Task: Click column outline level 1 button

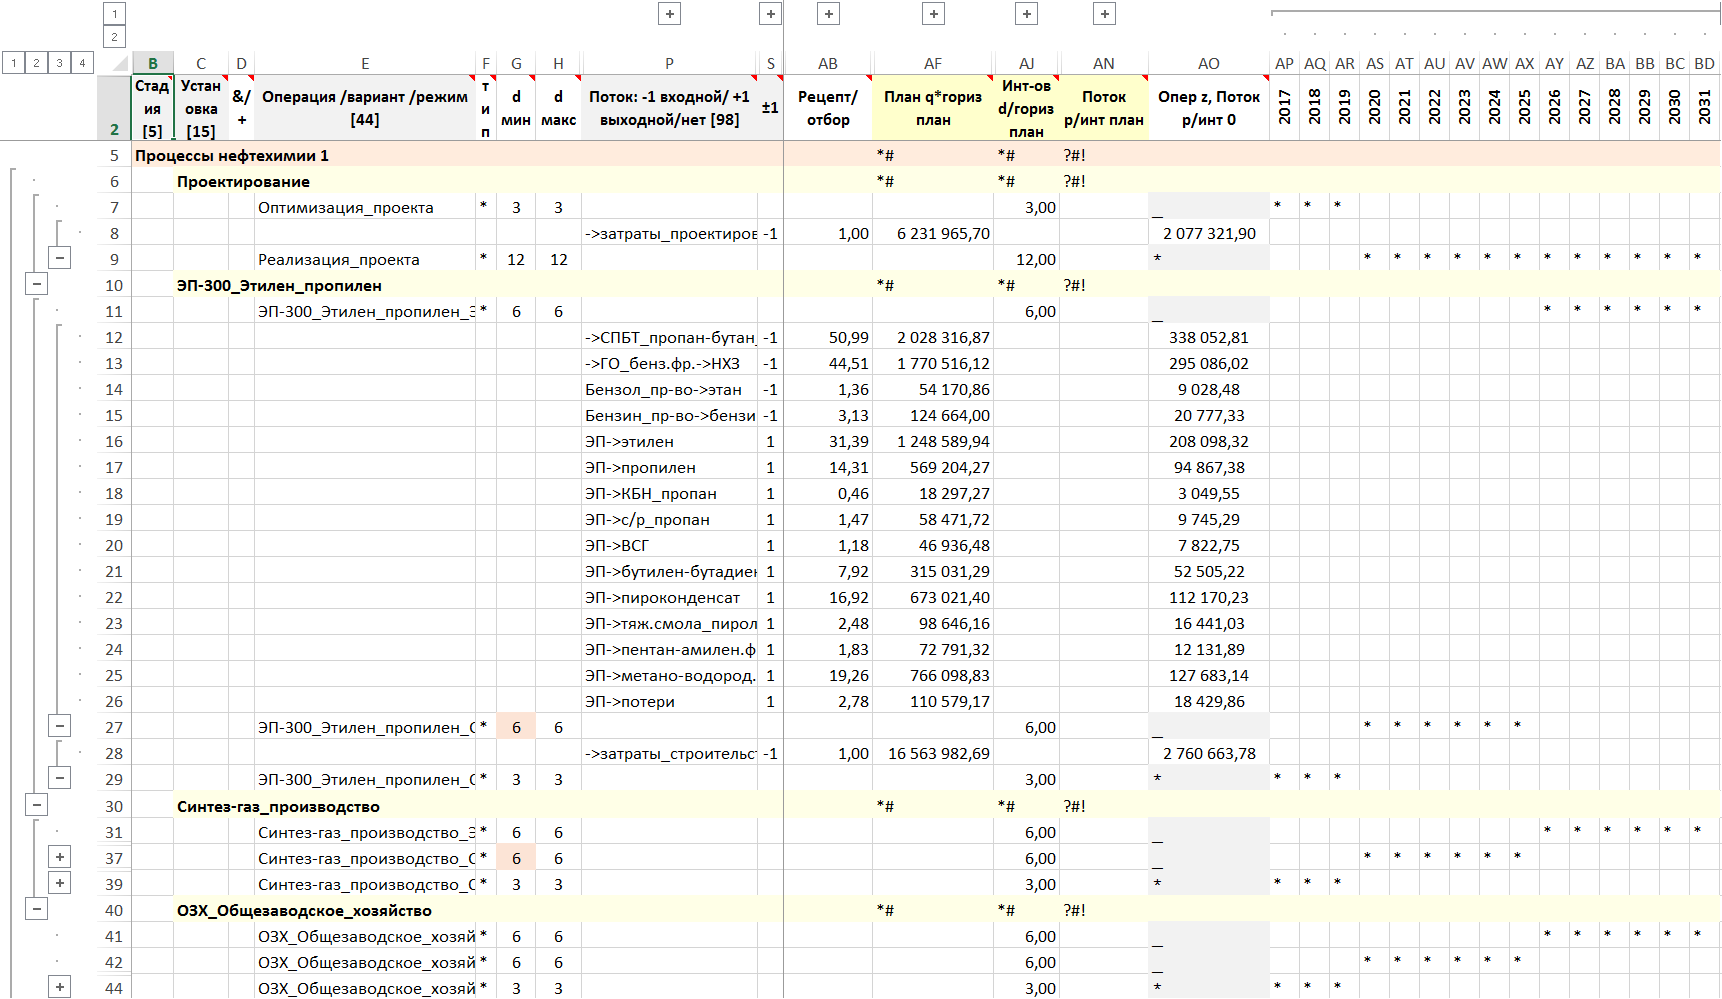Action: (x=114, y=14)
